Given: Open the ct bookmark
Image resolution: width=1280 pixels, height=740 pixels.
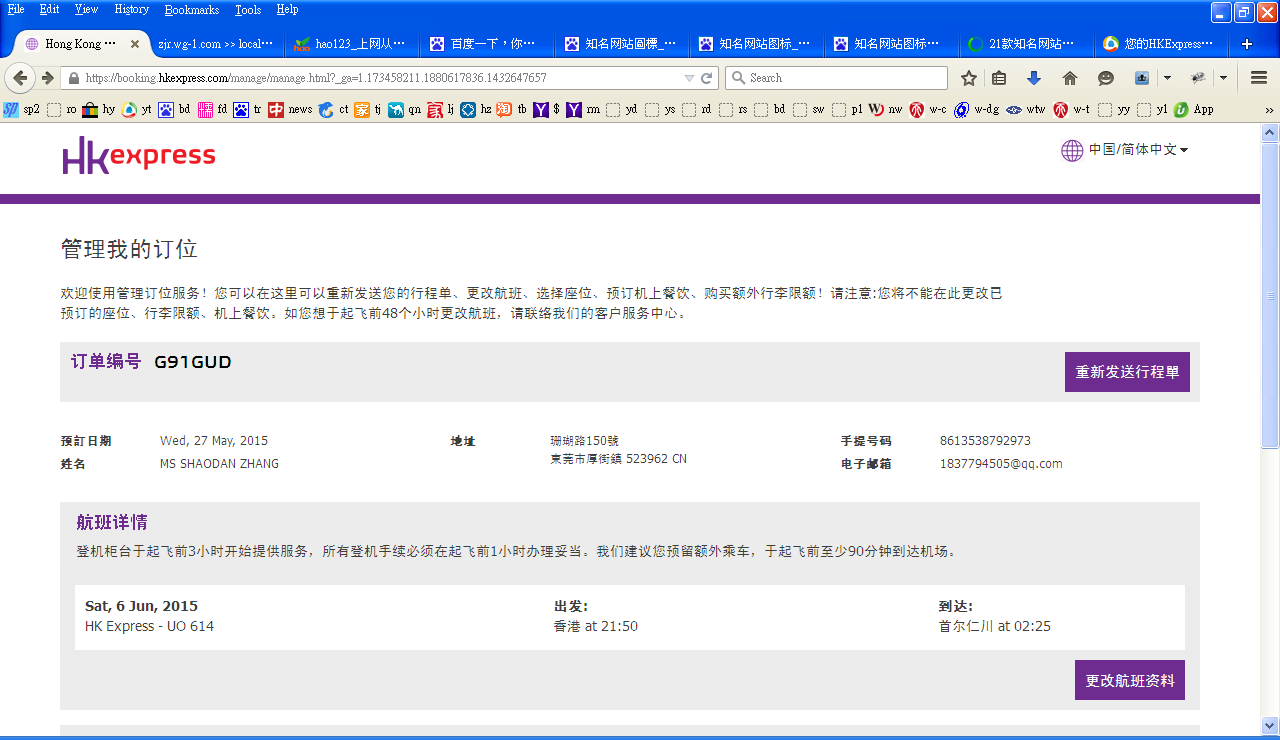Looking at the screenshot, I should 334,110.
